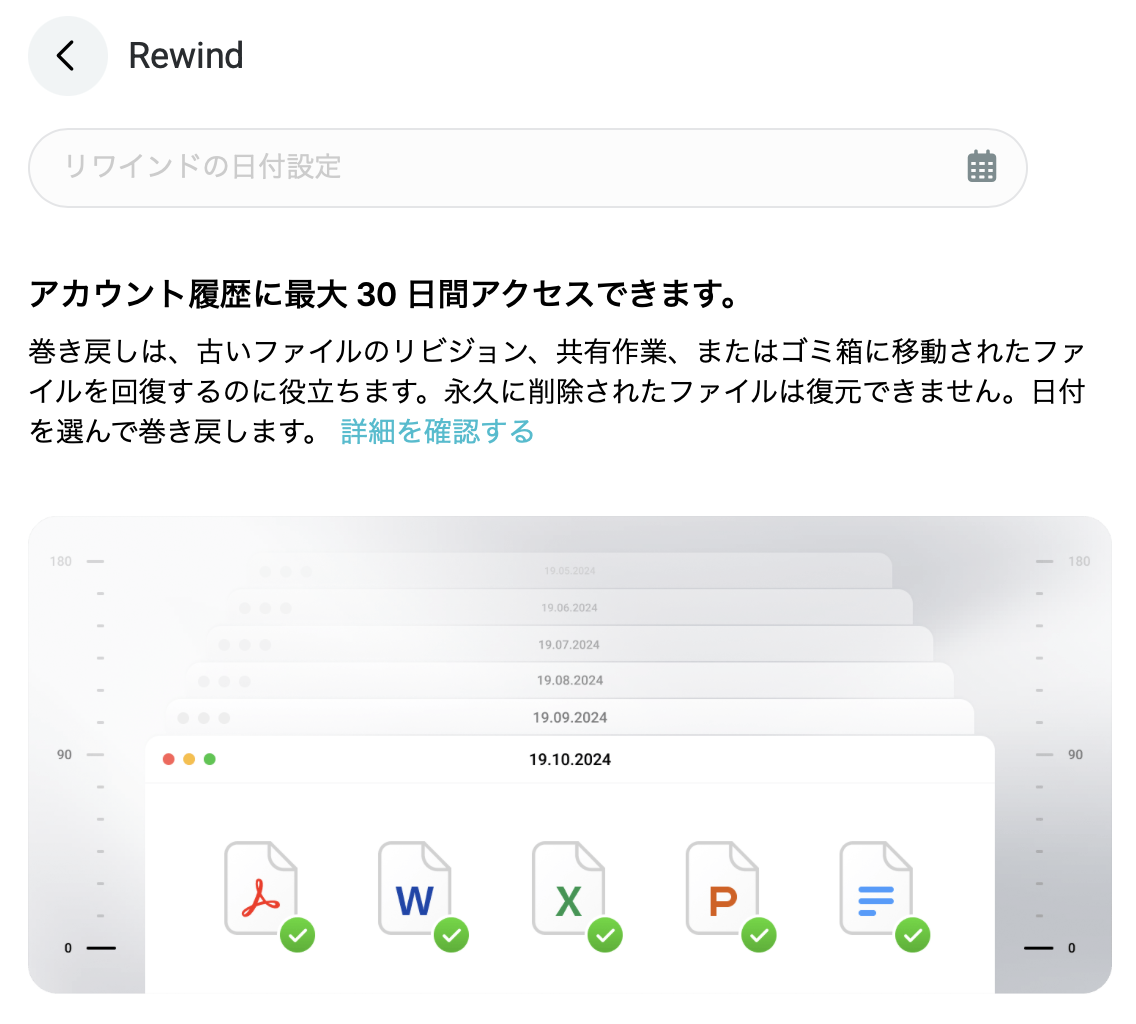Screen dimensions: 1136x1024
Task: Open the 詳細を確認する link
Action: tap(437, 432)
